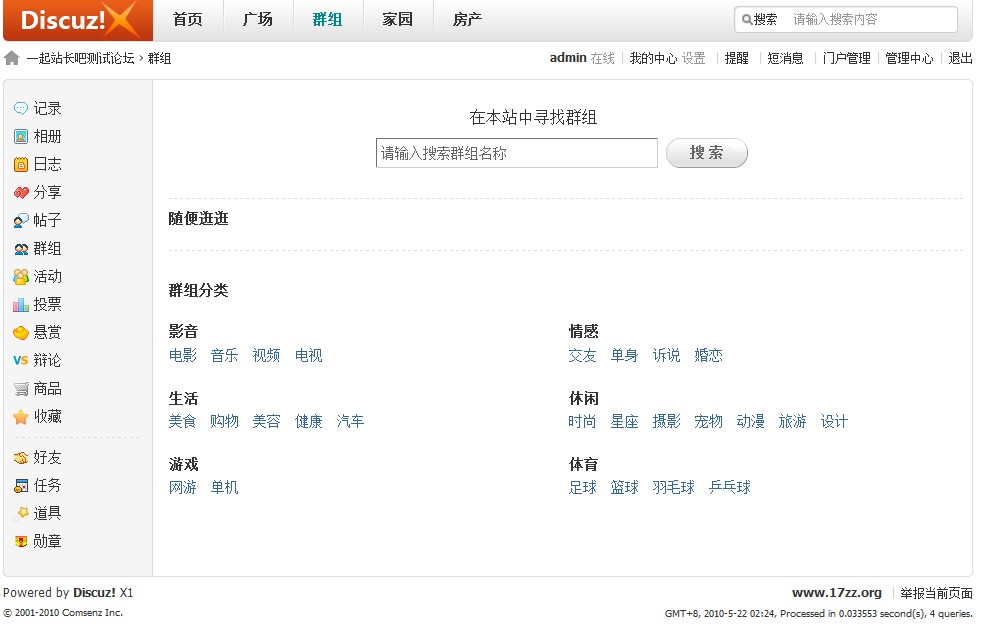The height and width of the screenshot is (626, 981).
Task: Click the magnifier icon in top search
Action: [746, 19]
